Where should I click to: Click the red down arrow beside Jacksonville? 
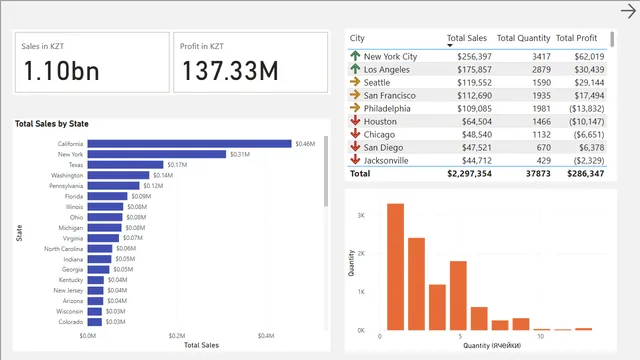(x=355, y=160)
